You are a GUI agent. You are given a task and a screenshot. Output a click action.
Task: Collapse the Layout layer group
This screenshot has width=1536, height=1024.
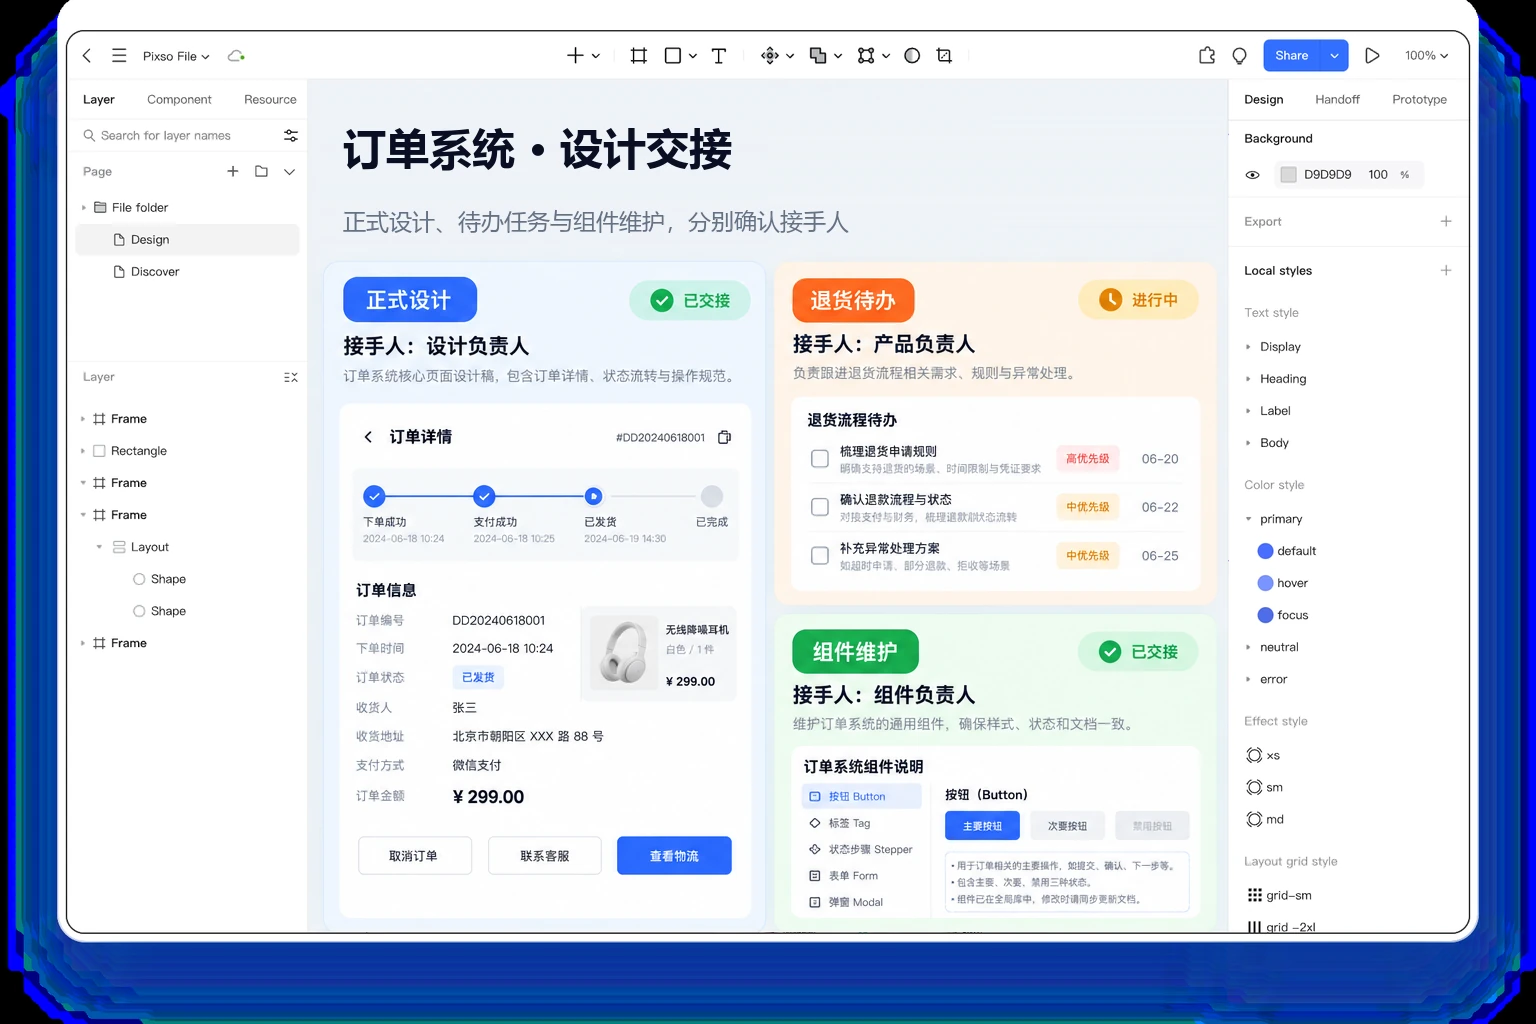point(99,547)
